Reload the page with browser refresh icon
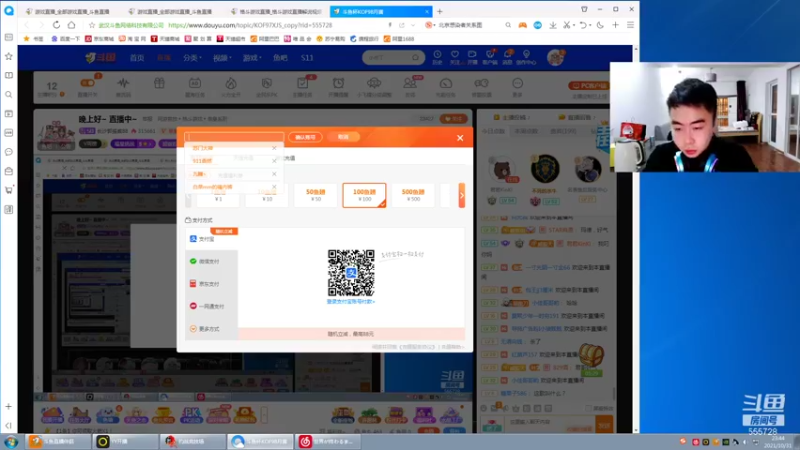Screen dimensions: 800x450 (56, 25)
